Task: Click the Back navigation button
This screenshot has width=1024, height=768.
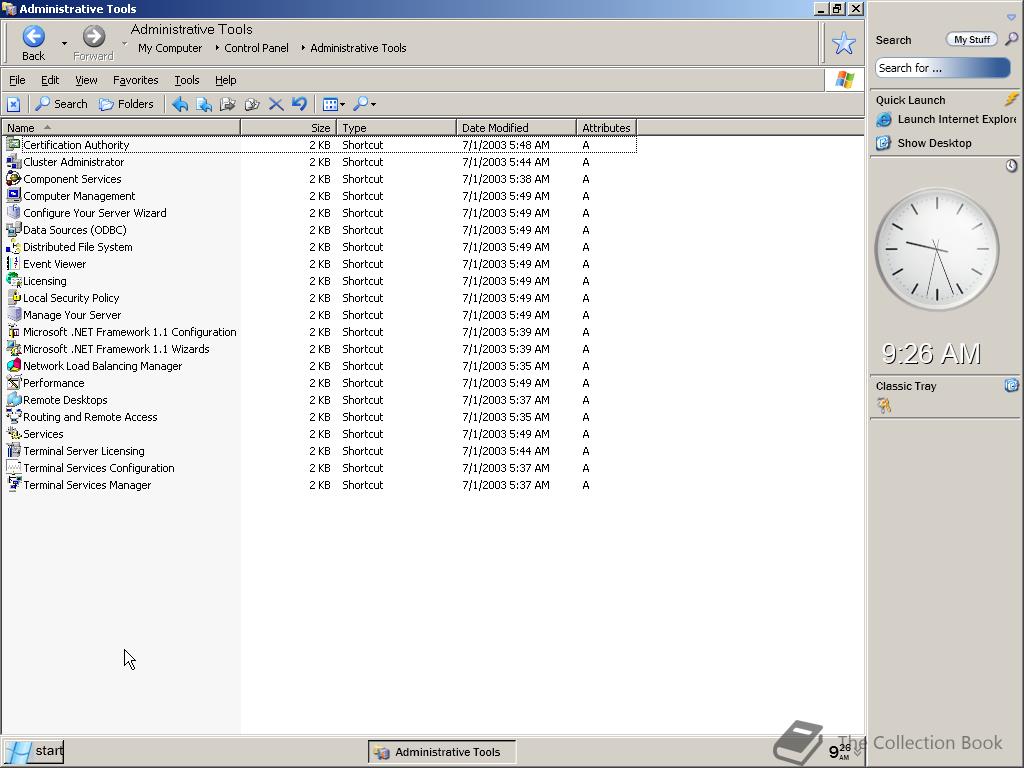Action: pos(33,43)
